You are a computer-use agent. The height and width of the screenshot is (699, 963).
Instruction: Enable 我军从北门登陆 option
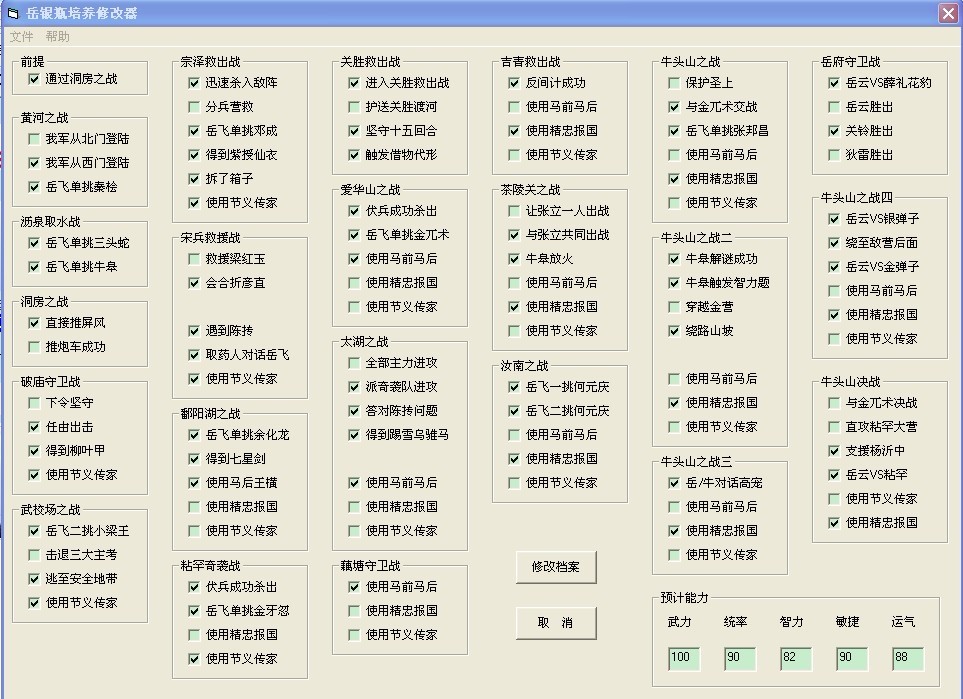click(34, 139)
